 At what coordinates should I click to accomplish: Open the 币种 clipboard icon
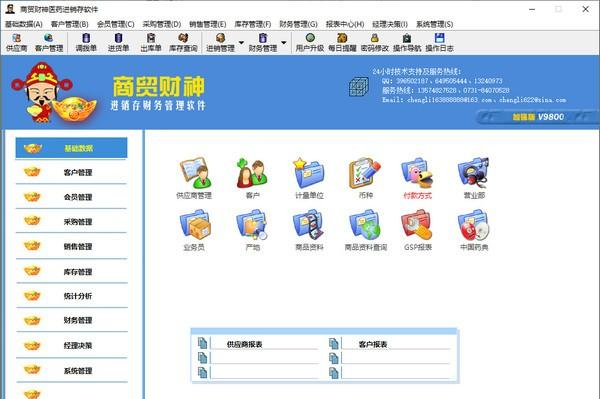tap(365, 178)
